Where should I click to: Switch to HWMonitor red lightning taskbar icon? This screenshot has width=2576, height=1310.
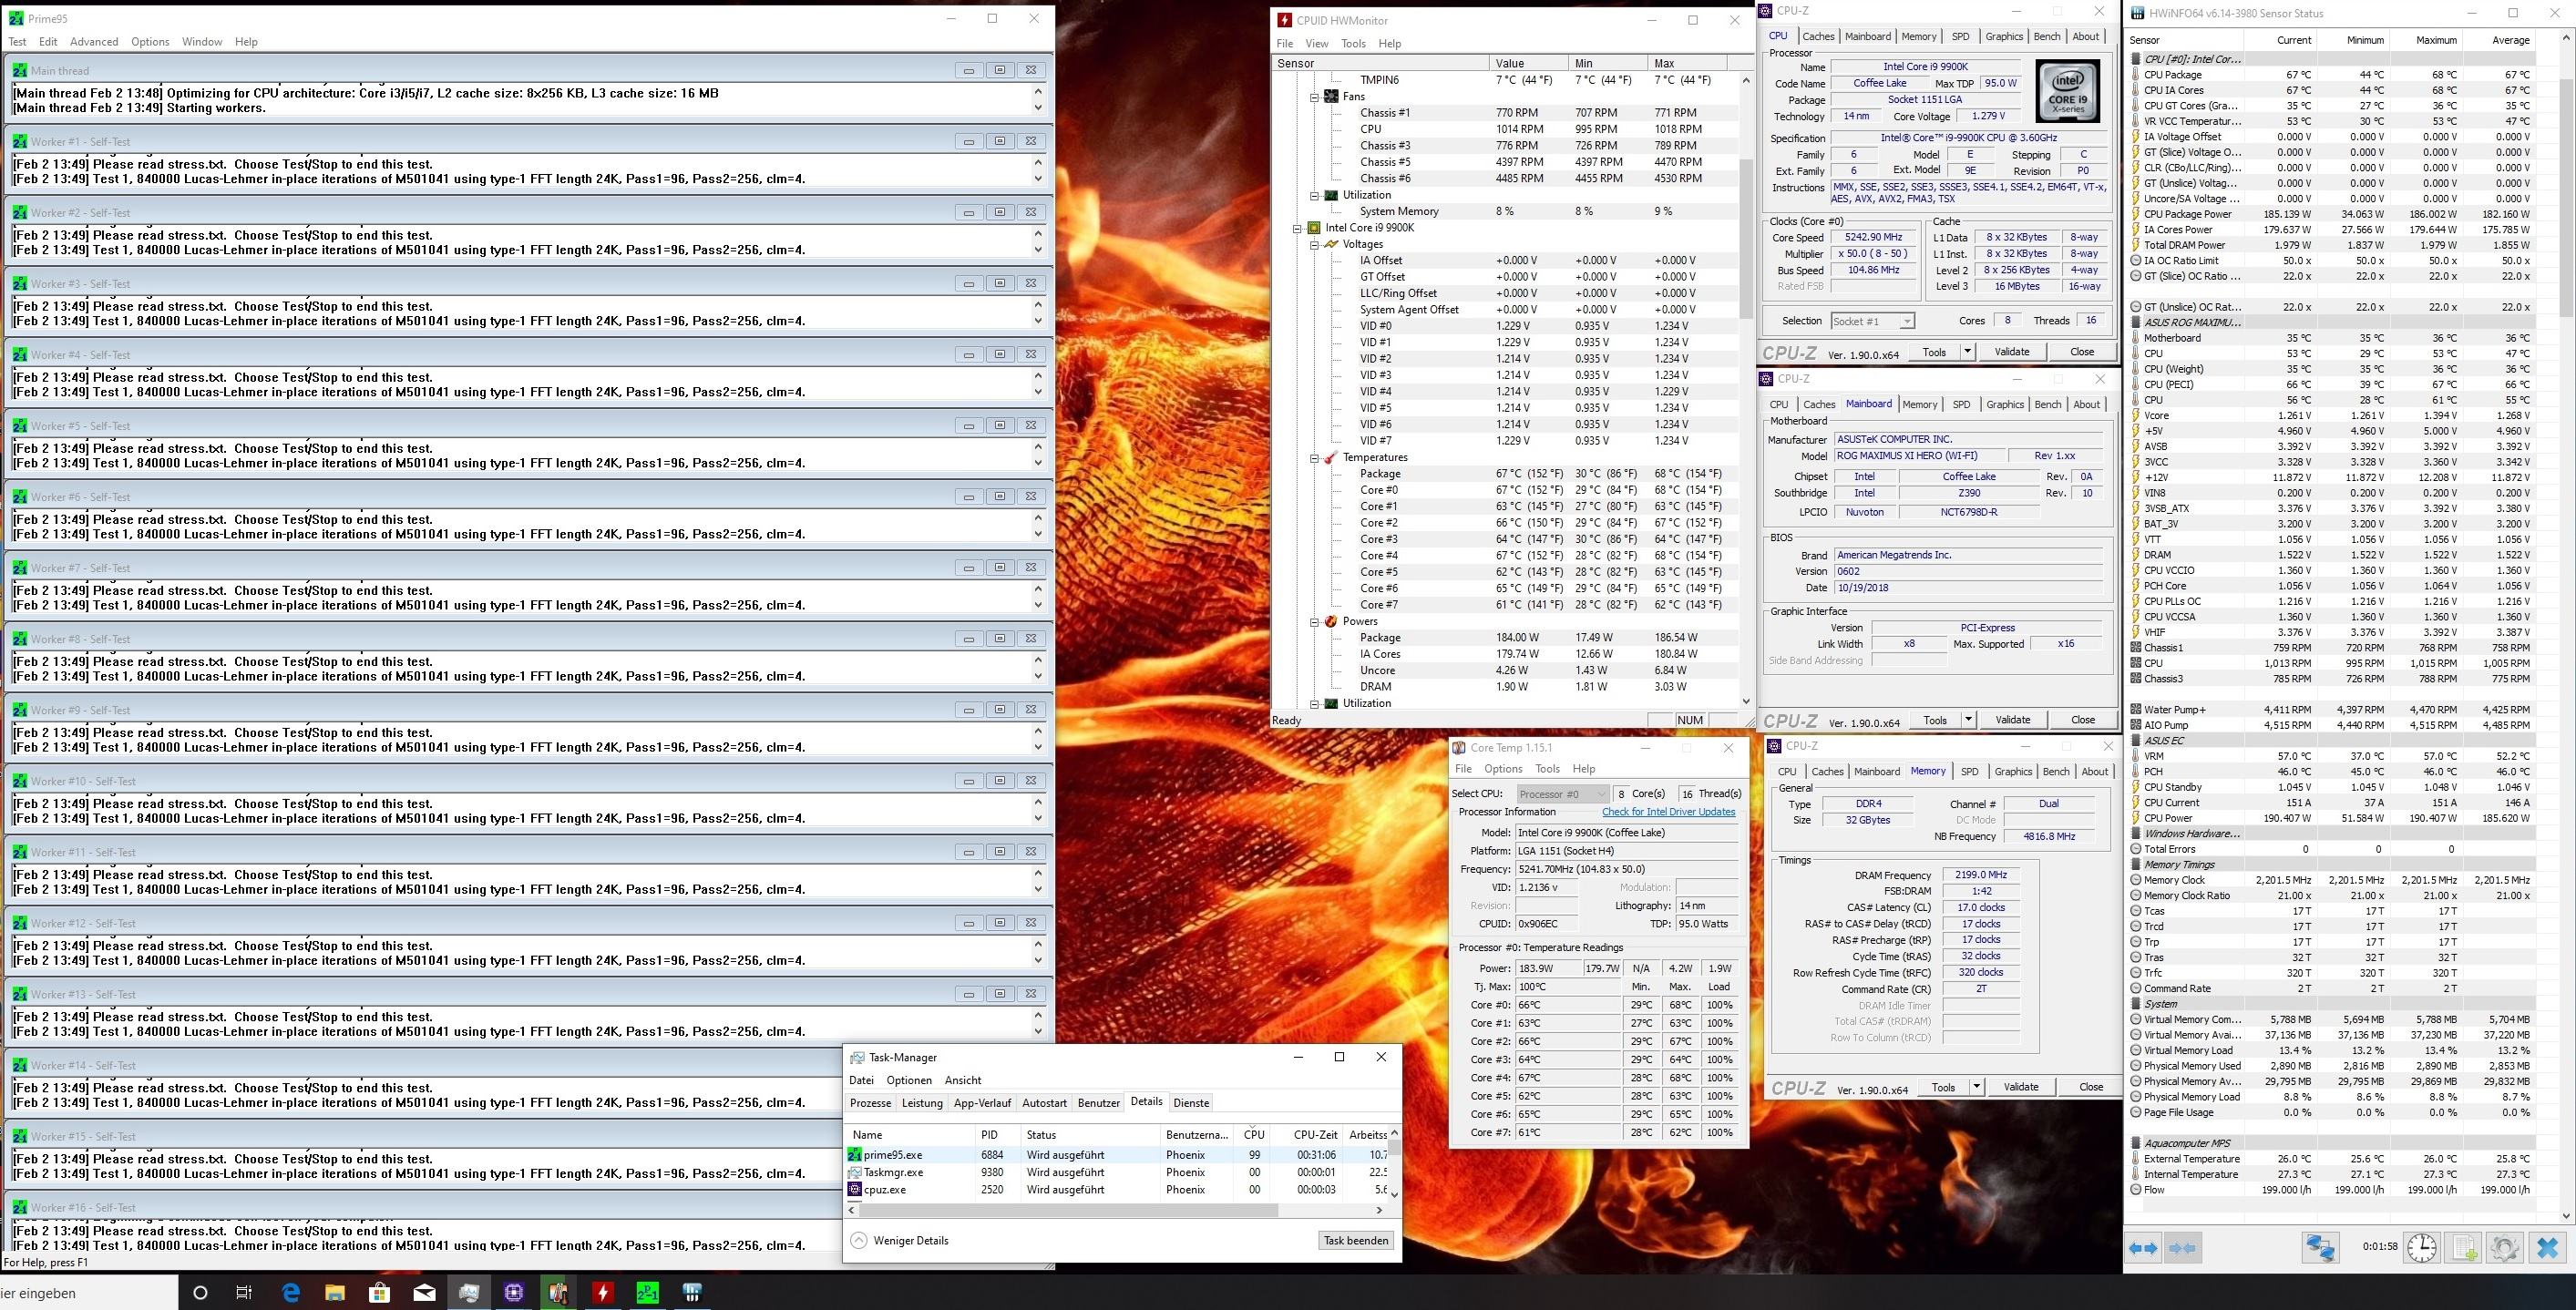[603, 1293]
